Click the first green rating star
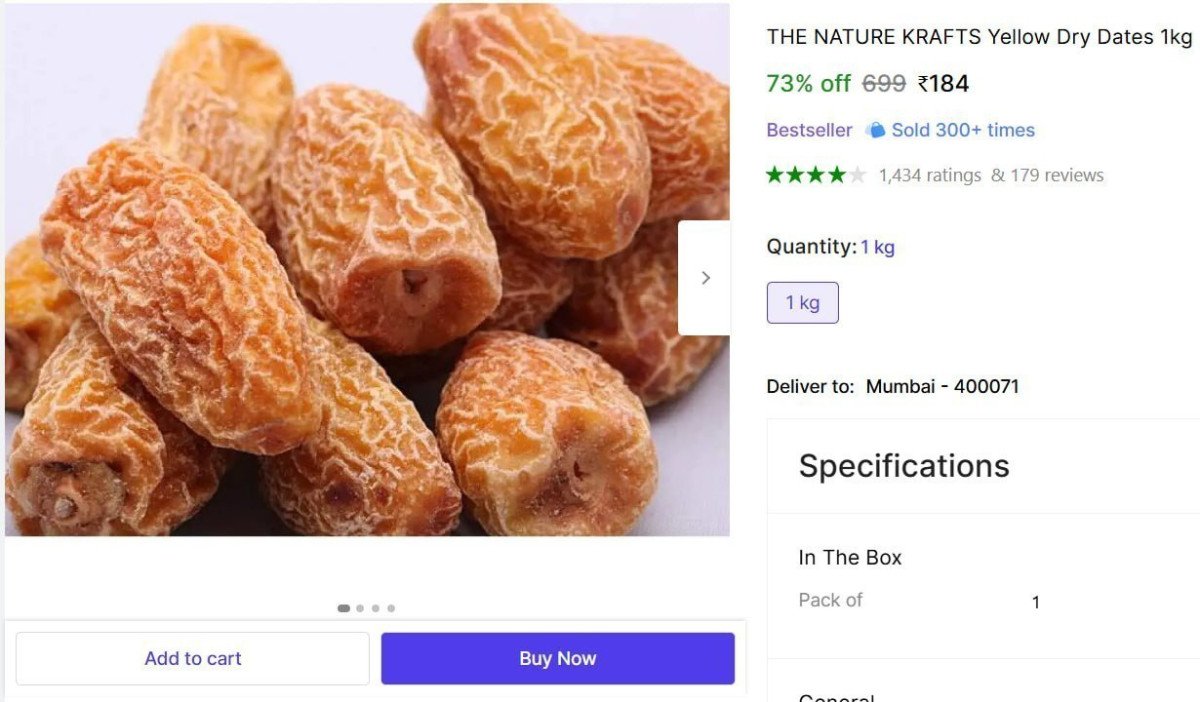 [776, 174]
